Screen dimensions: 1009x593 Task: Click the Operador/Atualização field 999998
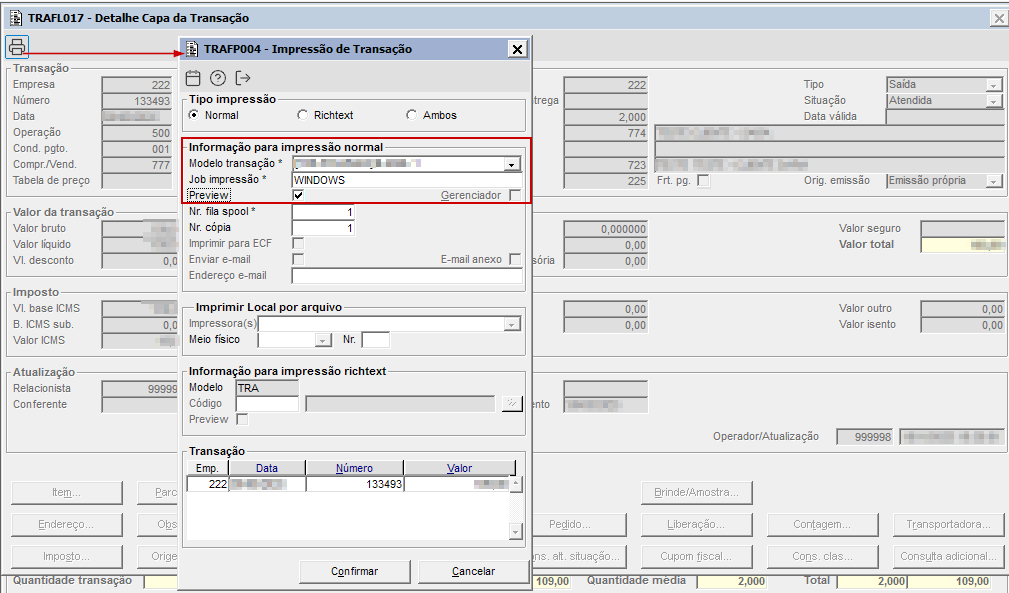pos(866,437)
